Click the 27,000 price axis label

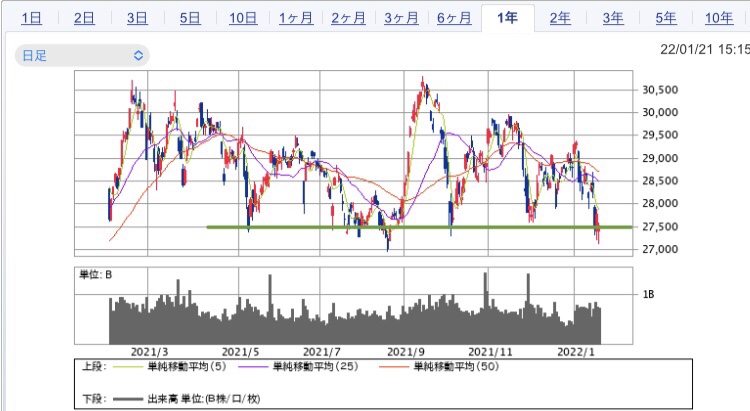tap(660, 249)
